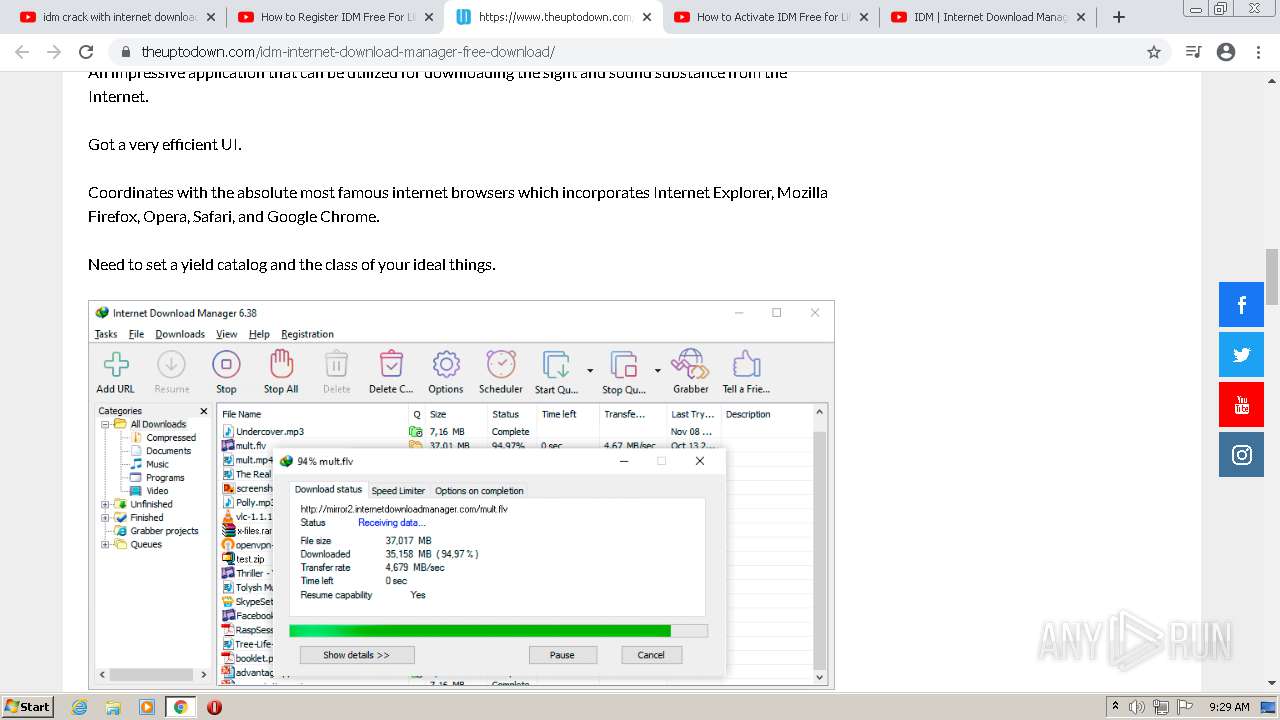The image size is (1280, 720).
Task: Reload the current page
Action: click(86, 52)
